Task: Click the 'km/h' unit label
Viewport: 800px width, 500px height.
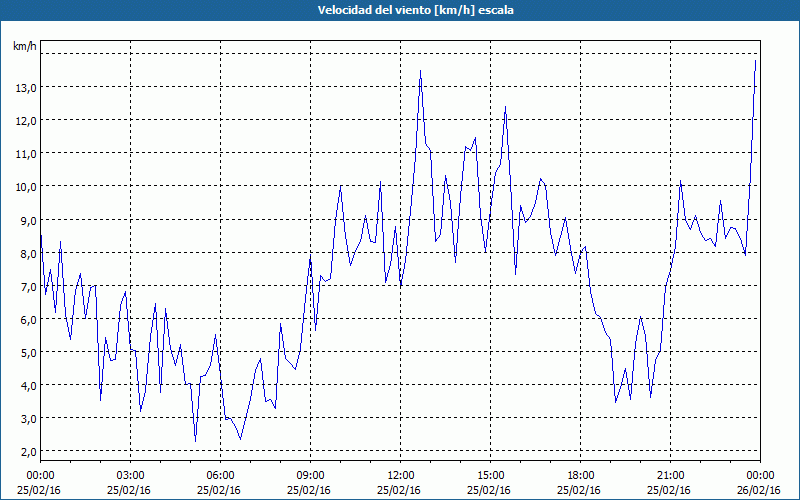Action: click(25, 47)
